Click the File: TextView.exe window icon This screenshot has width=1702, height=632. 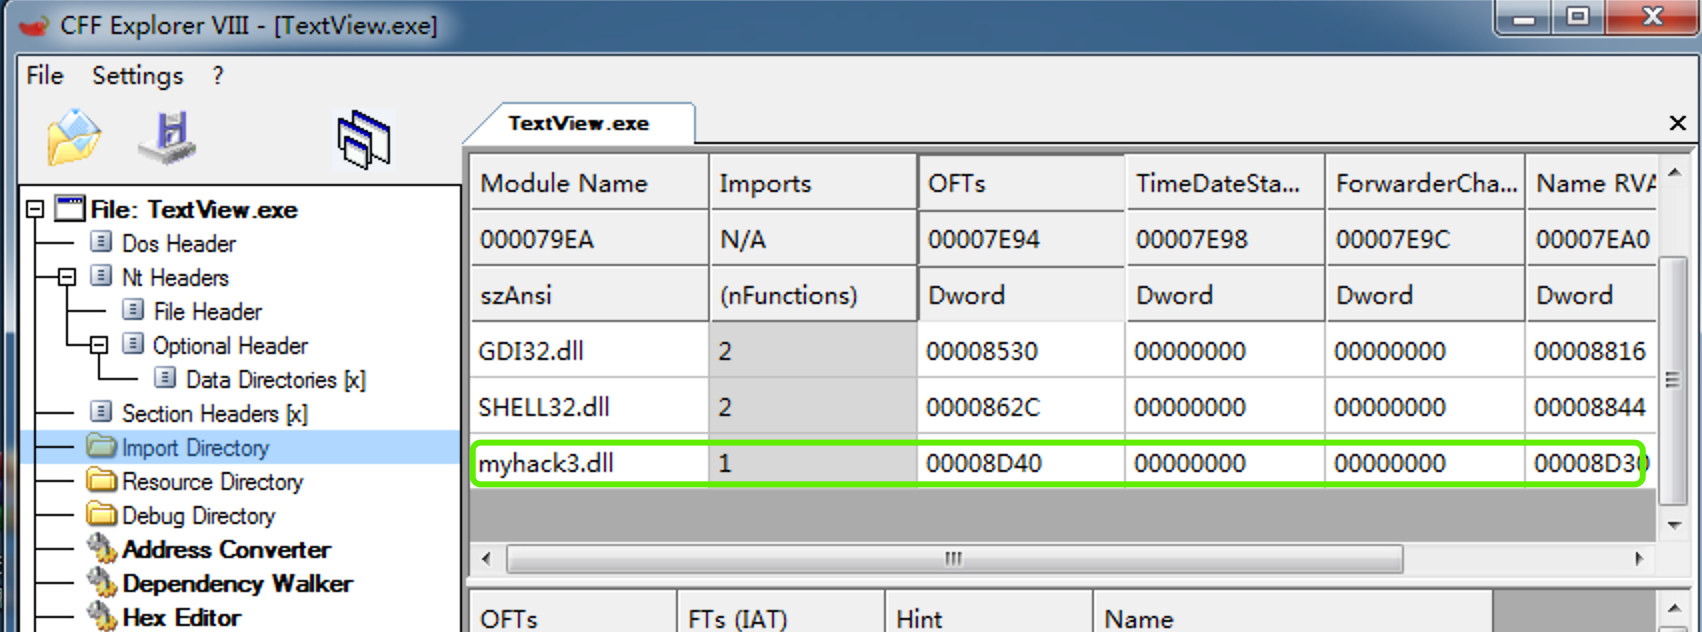pos(70,209)
